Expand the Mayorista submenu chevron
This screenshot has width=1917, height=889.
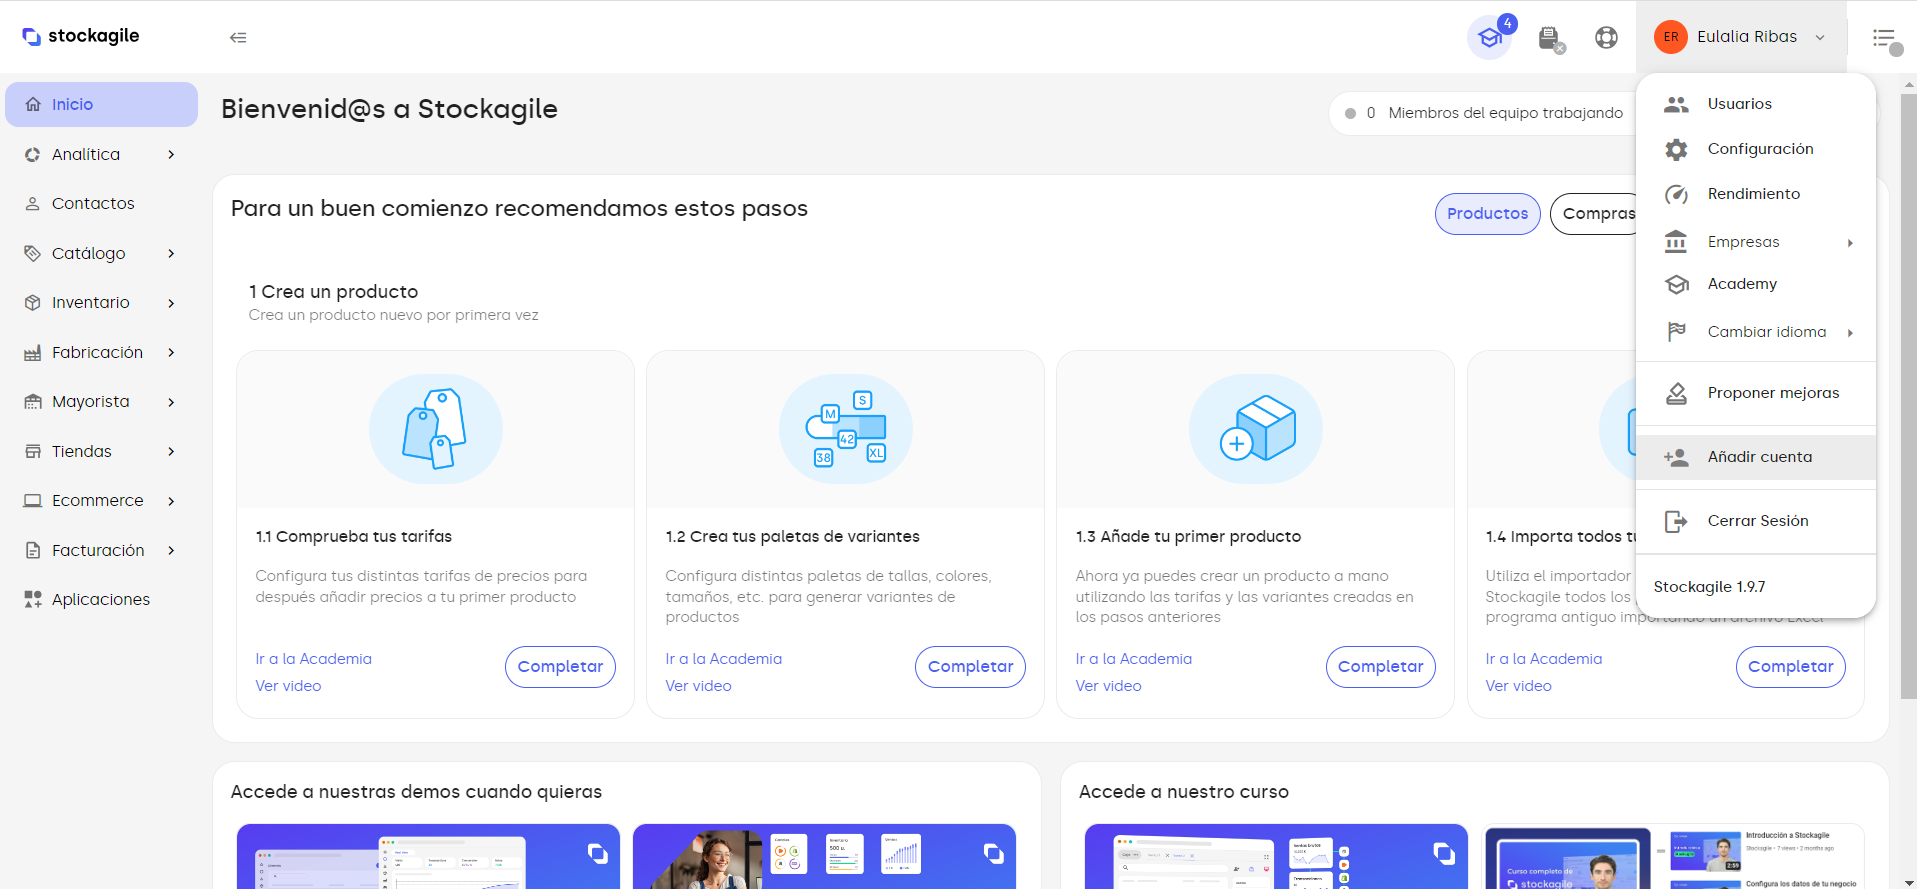pos(171,401)
